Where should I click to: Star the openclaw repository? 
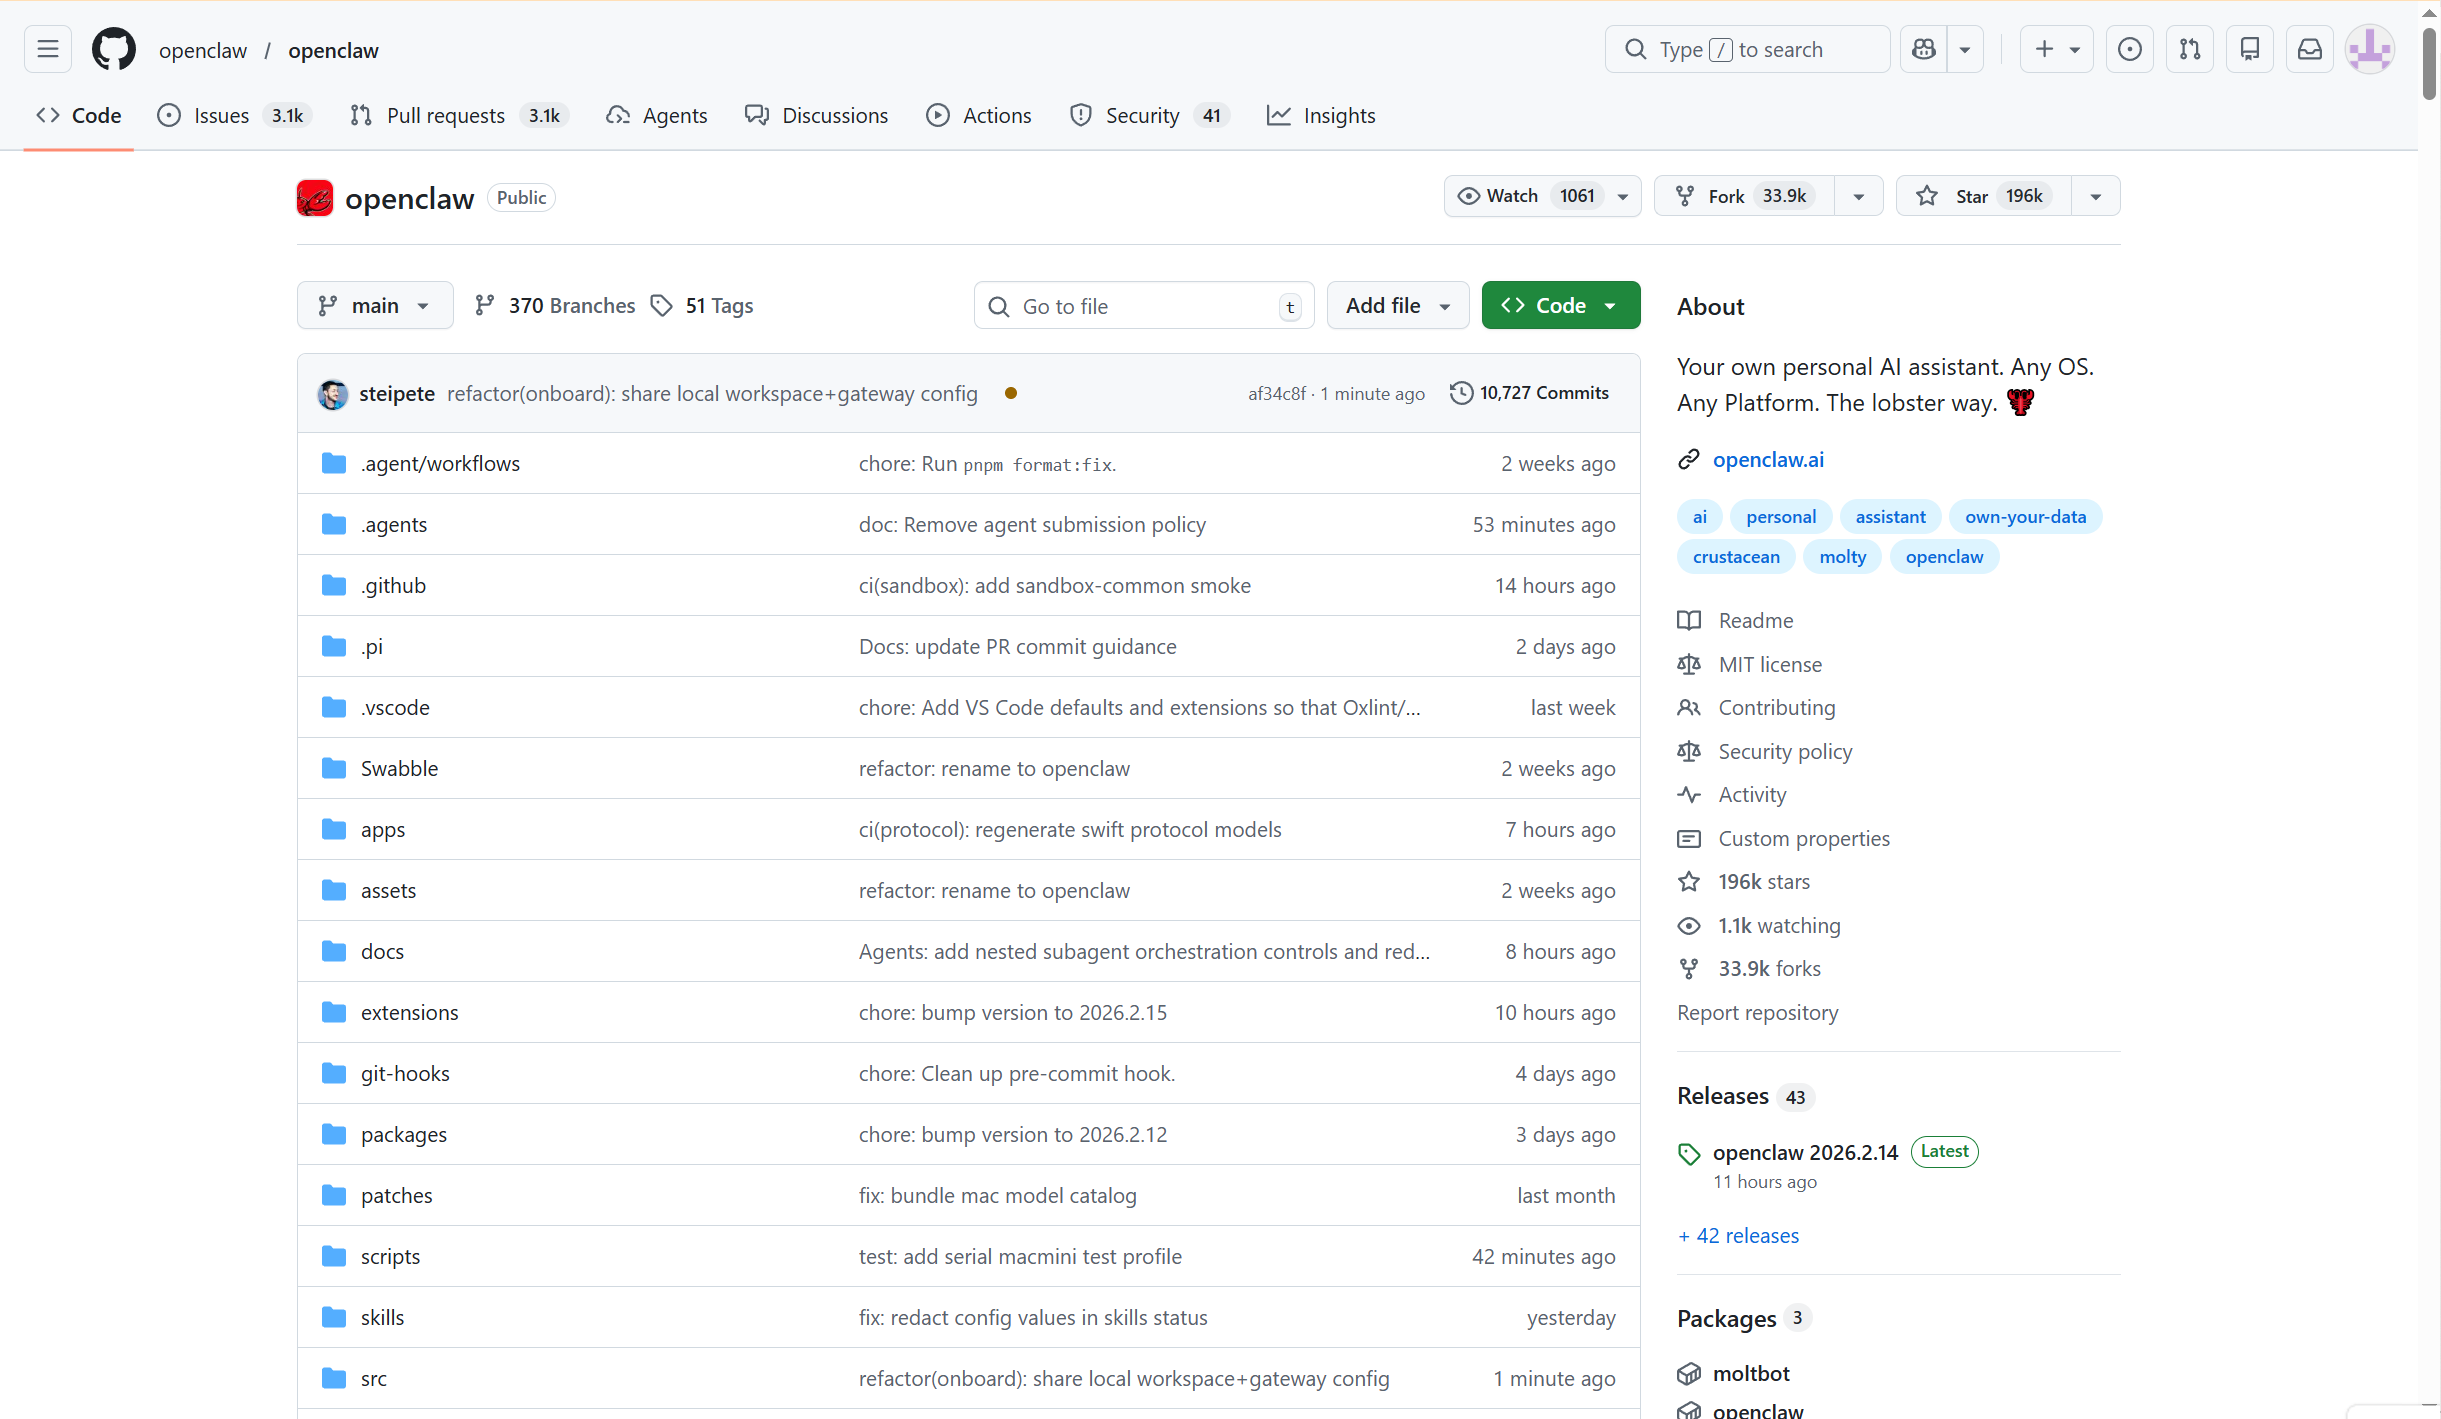(x=1985, y=196)
